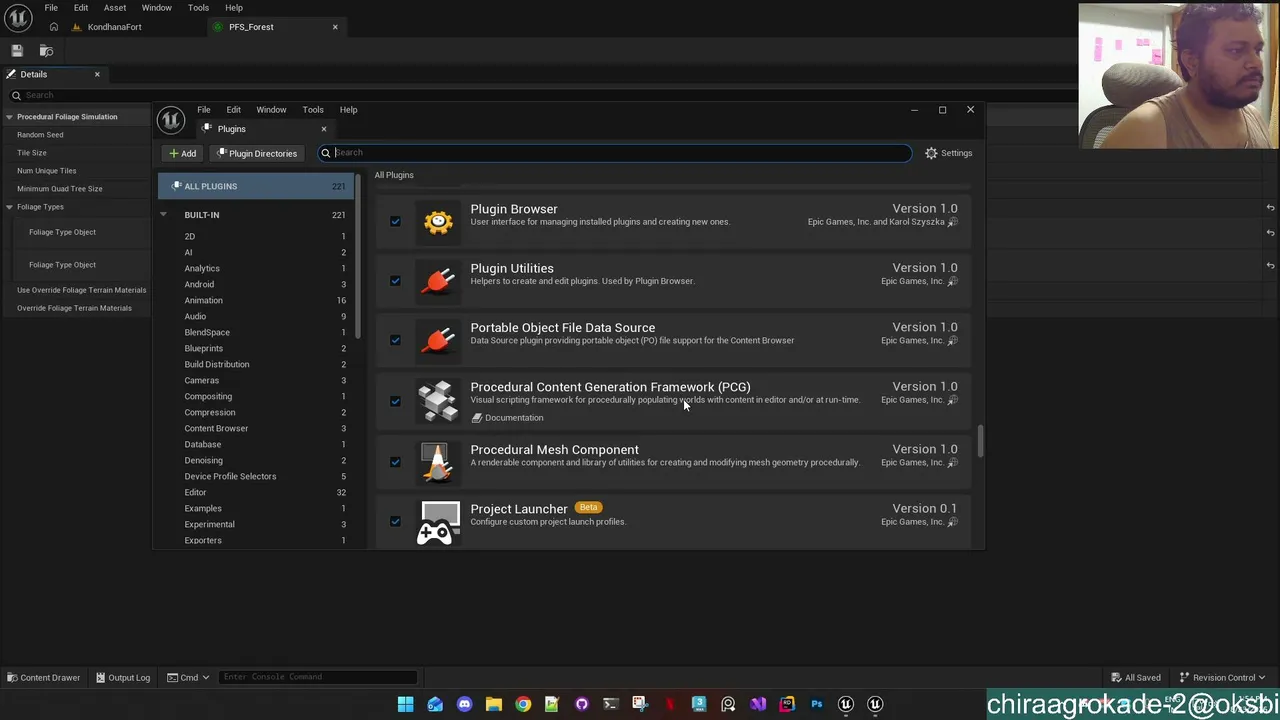Uncheck the Project Launcher plugin
1280x720 pixels.
coord(395,522)
